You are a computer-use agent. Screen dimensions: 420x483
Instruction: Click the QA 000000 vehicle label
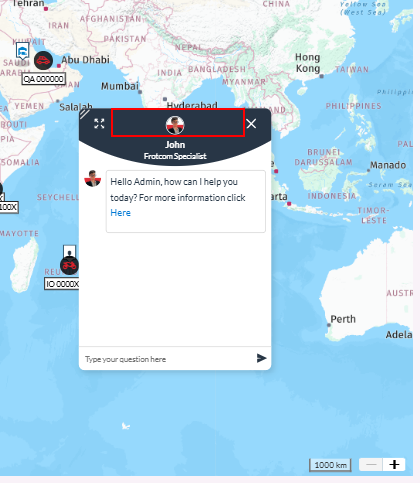click(x=43, y=79)
